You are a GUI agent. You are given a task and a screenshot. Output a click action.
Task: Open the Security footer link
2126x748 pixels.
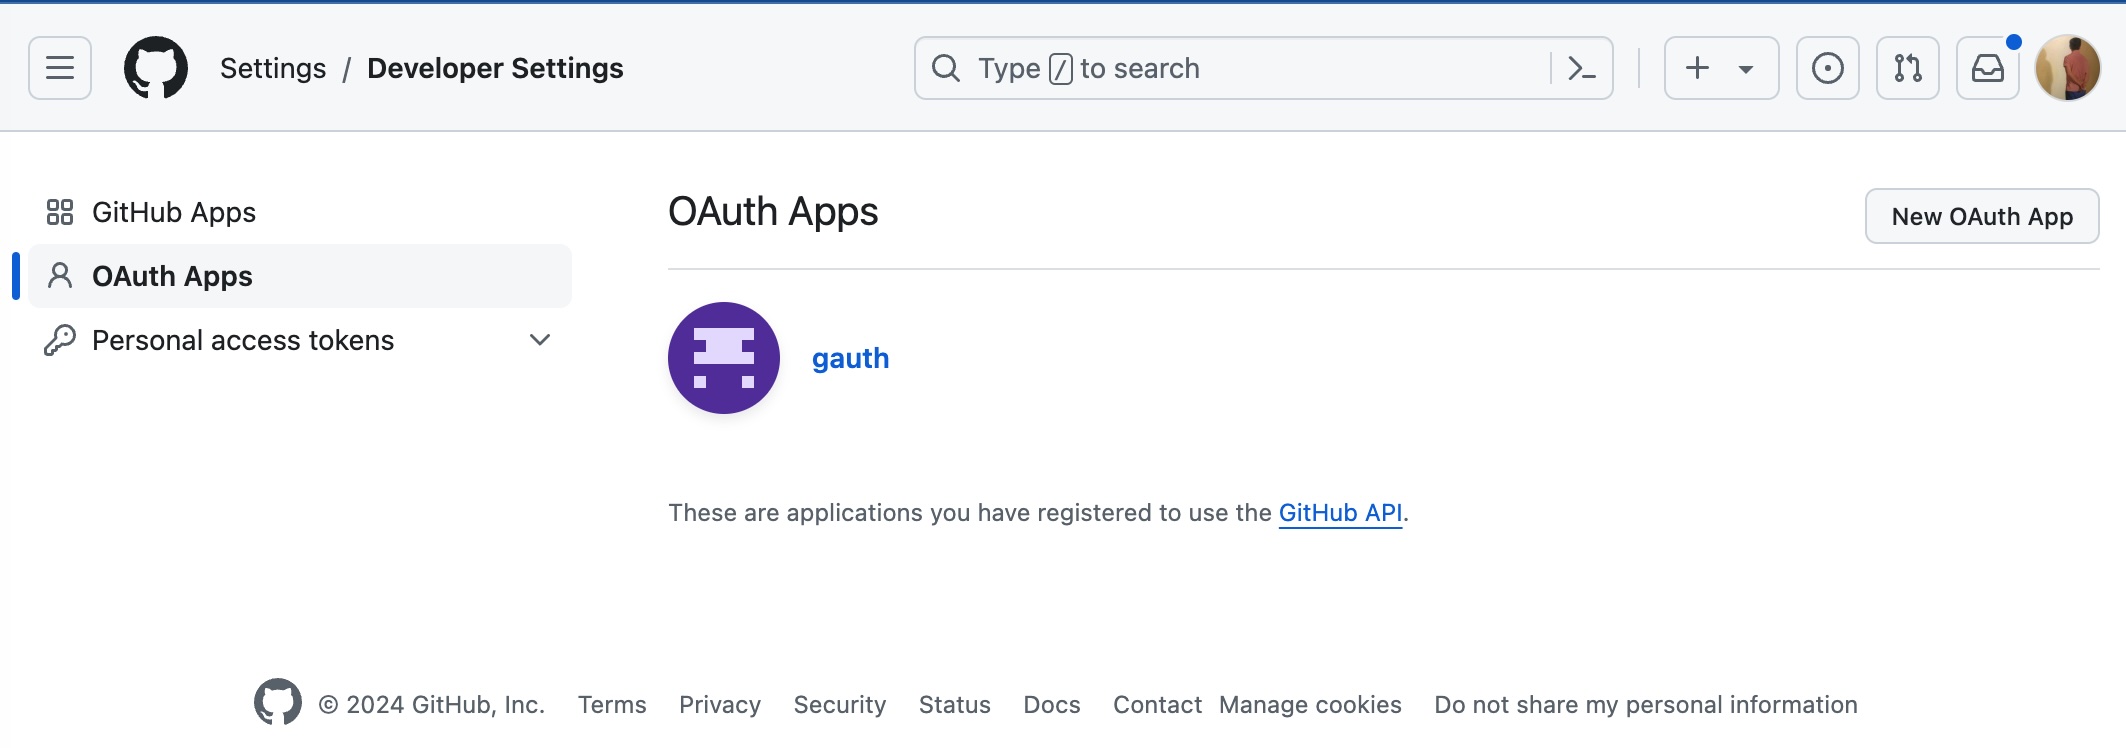pos(840,705)
